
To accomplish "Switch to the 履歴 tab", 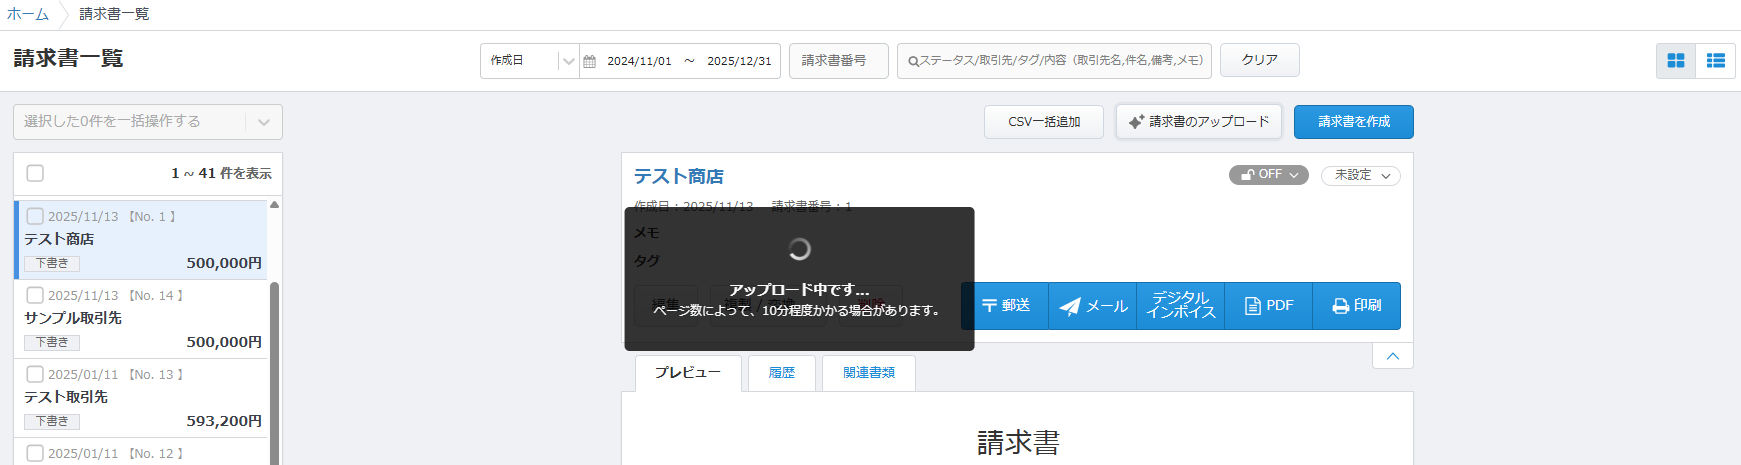I will click(x=782, y=373).
